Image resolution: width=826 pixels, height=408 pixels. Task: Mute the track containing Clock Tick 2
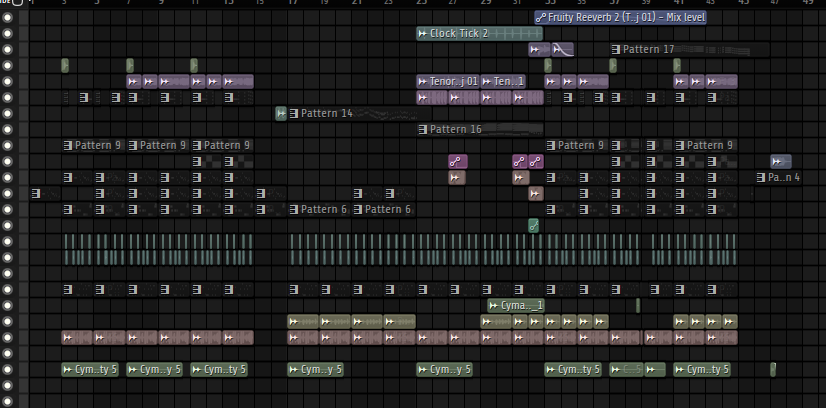tap(7, 34)
